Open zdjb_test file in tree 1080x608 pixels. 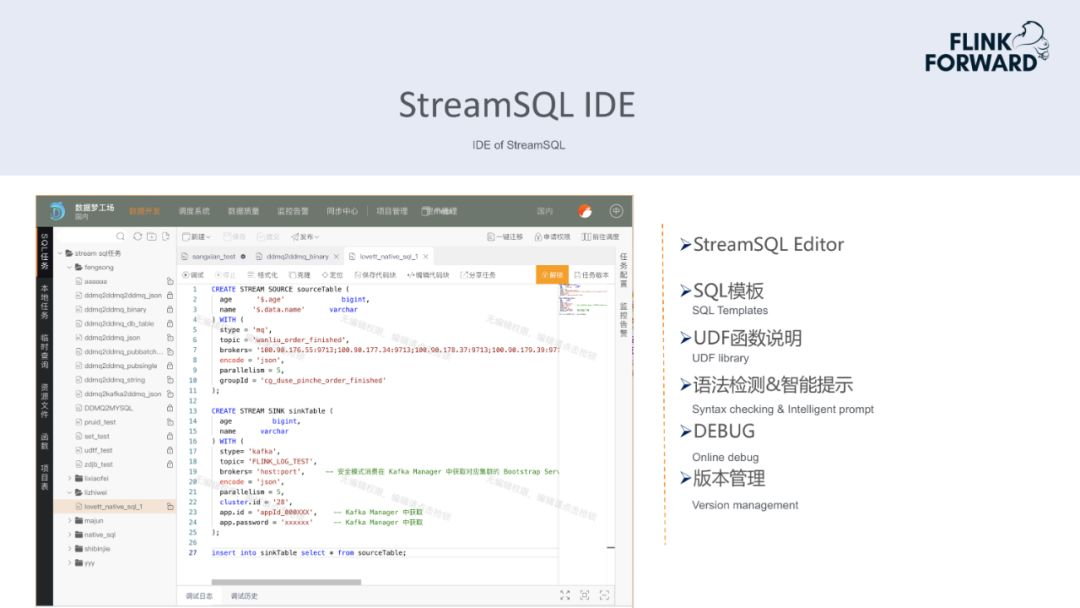click(x=99, y=464)
